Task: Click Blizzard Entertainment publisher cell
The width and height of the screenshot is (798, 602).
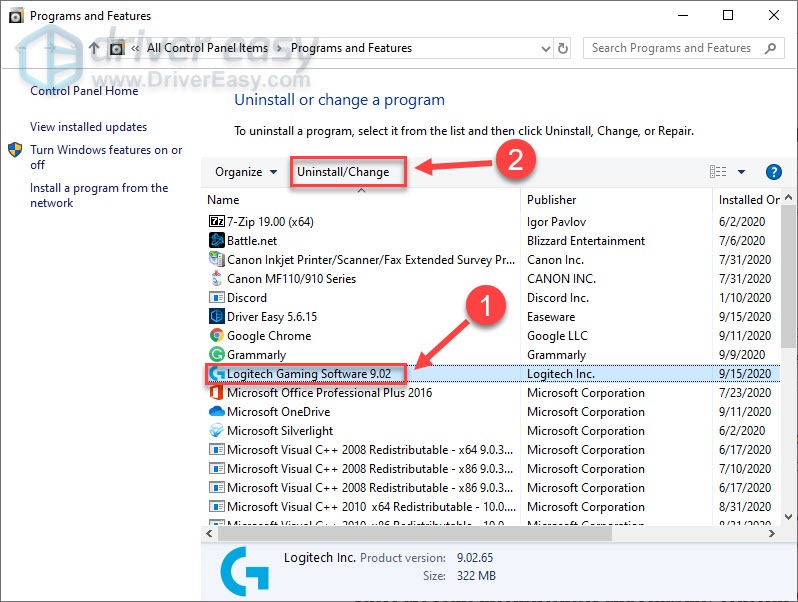Action: 586,240
